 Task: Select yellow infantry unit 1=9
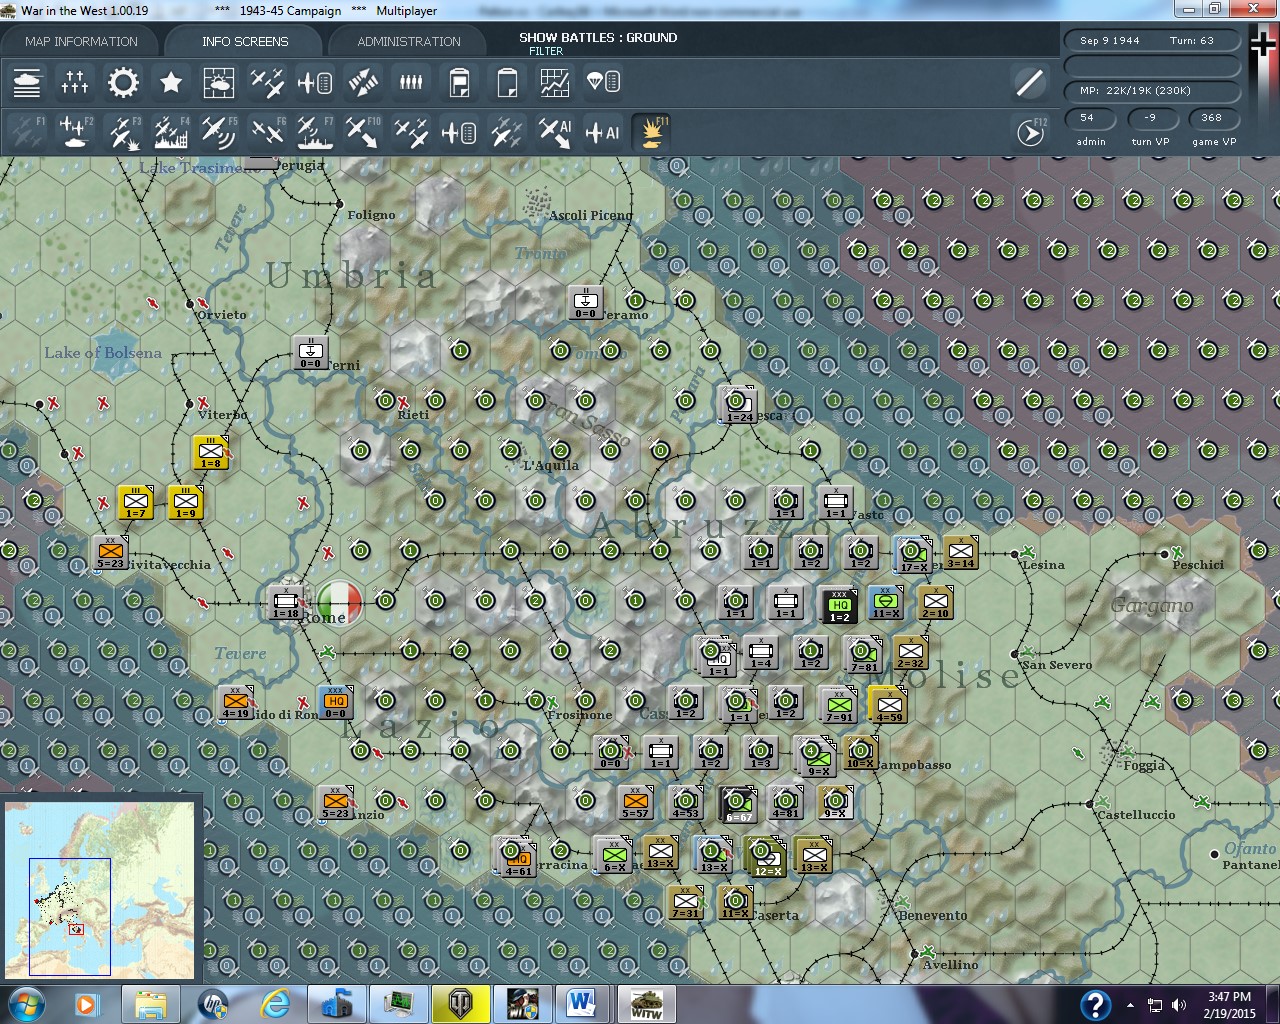[x=186, y=503]
